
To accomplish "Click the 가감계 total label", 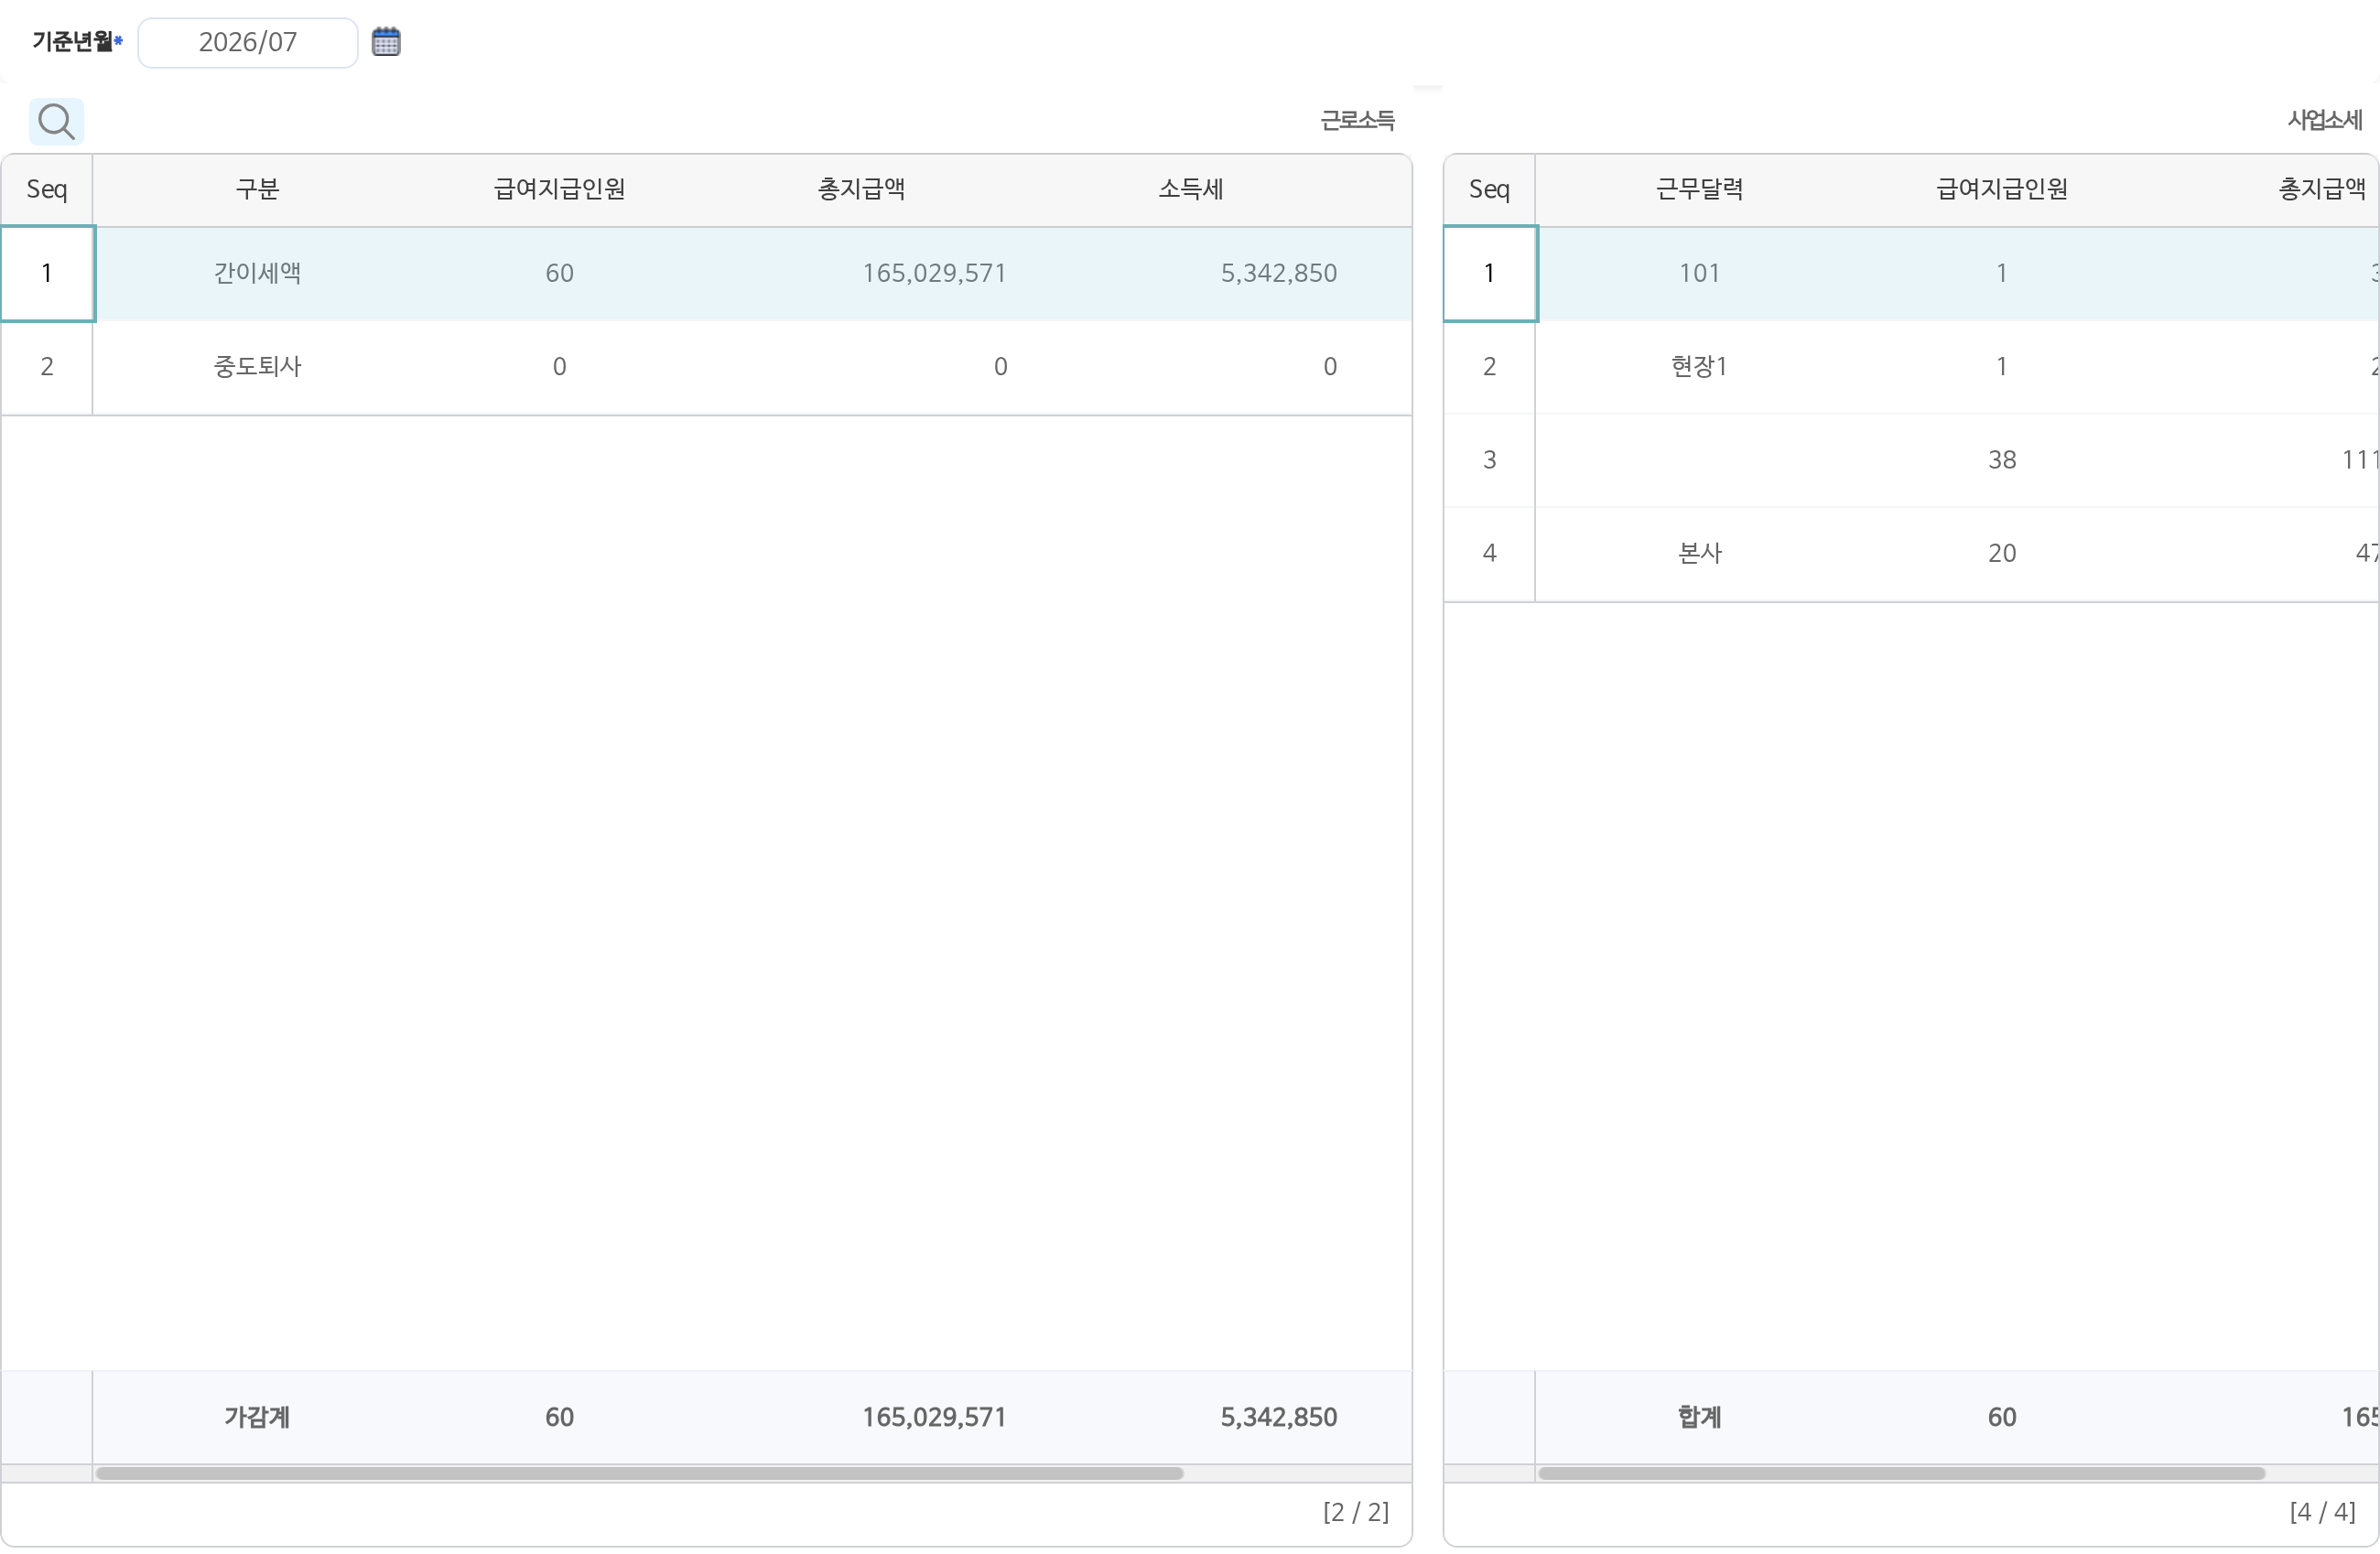I will coord(257,1417).
